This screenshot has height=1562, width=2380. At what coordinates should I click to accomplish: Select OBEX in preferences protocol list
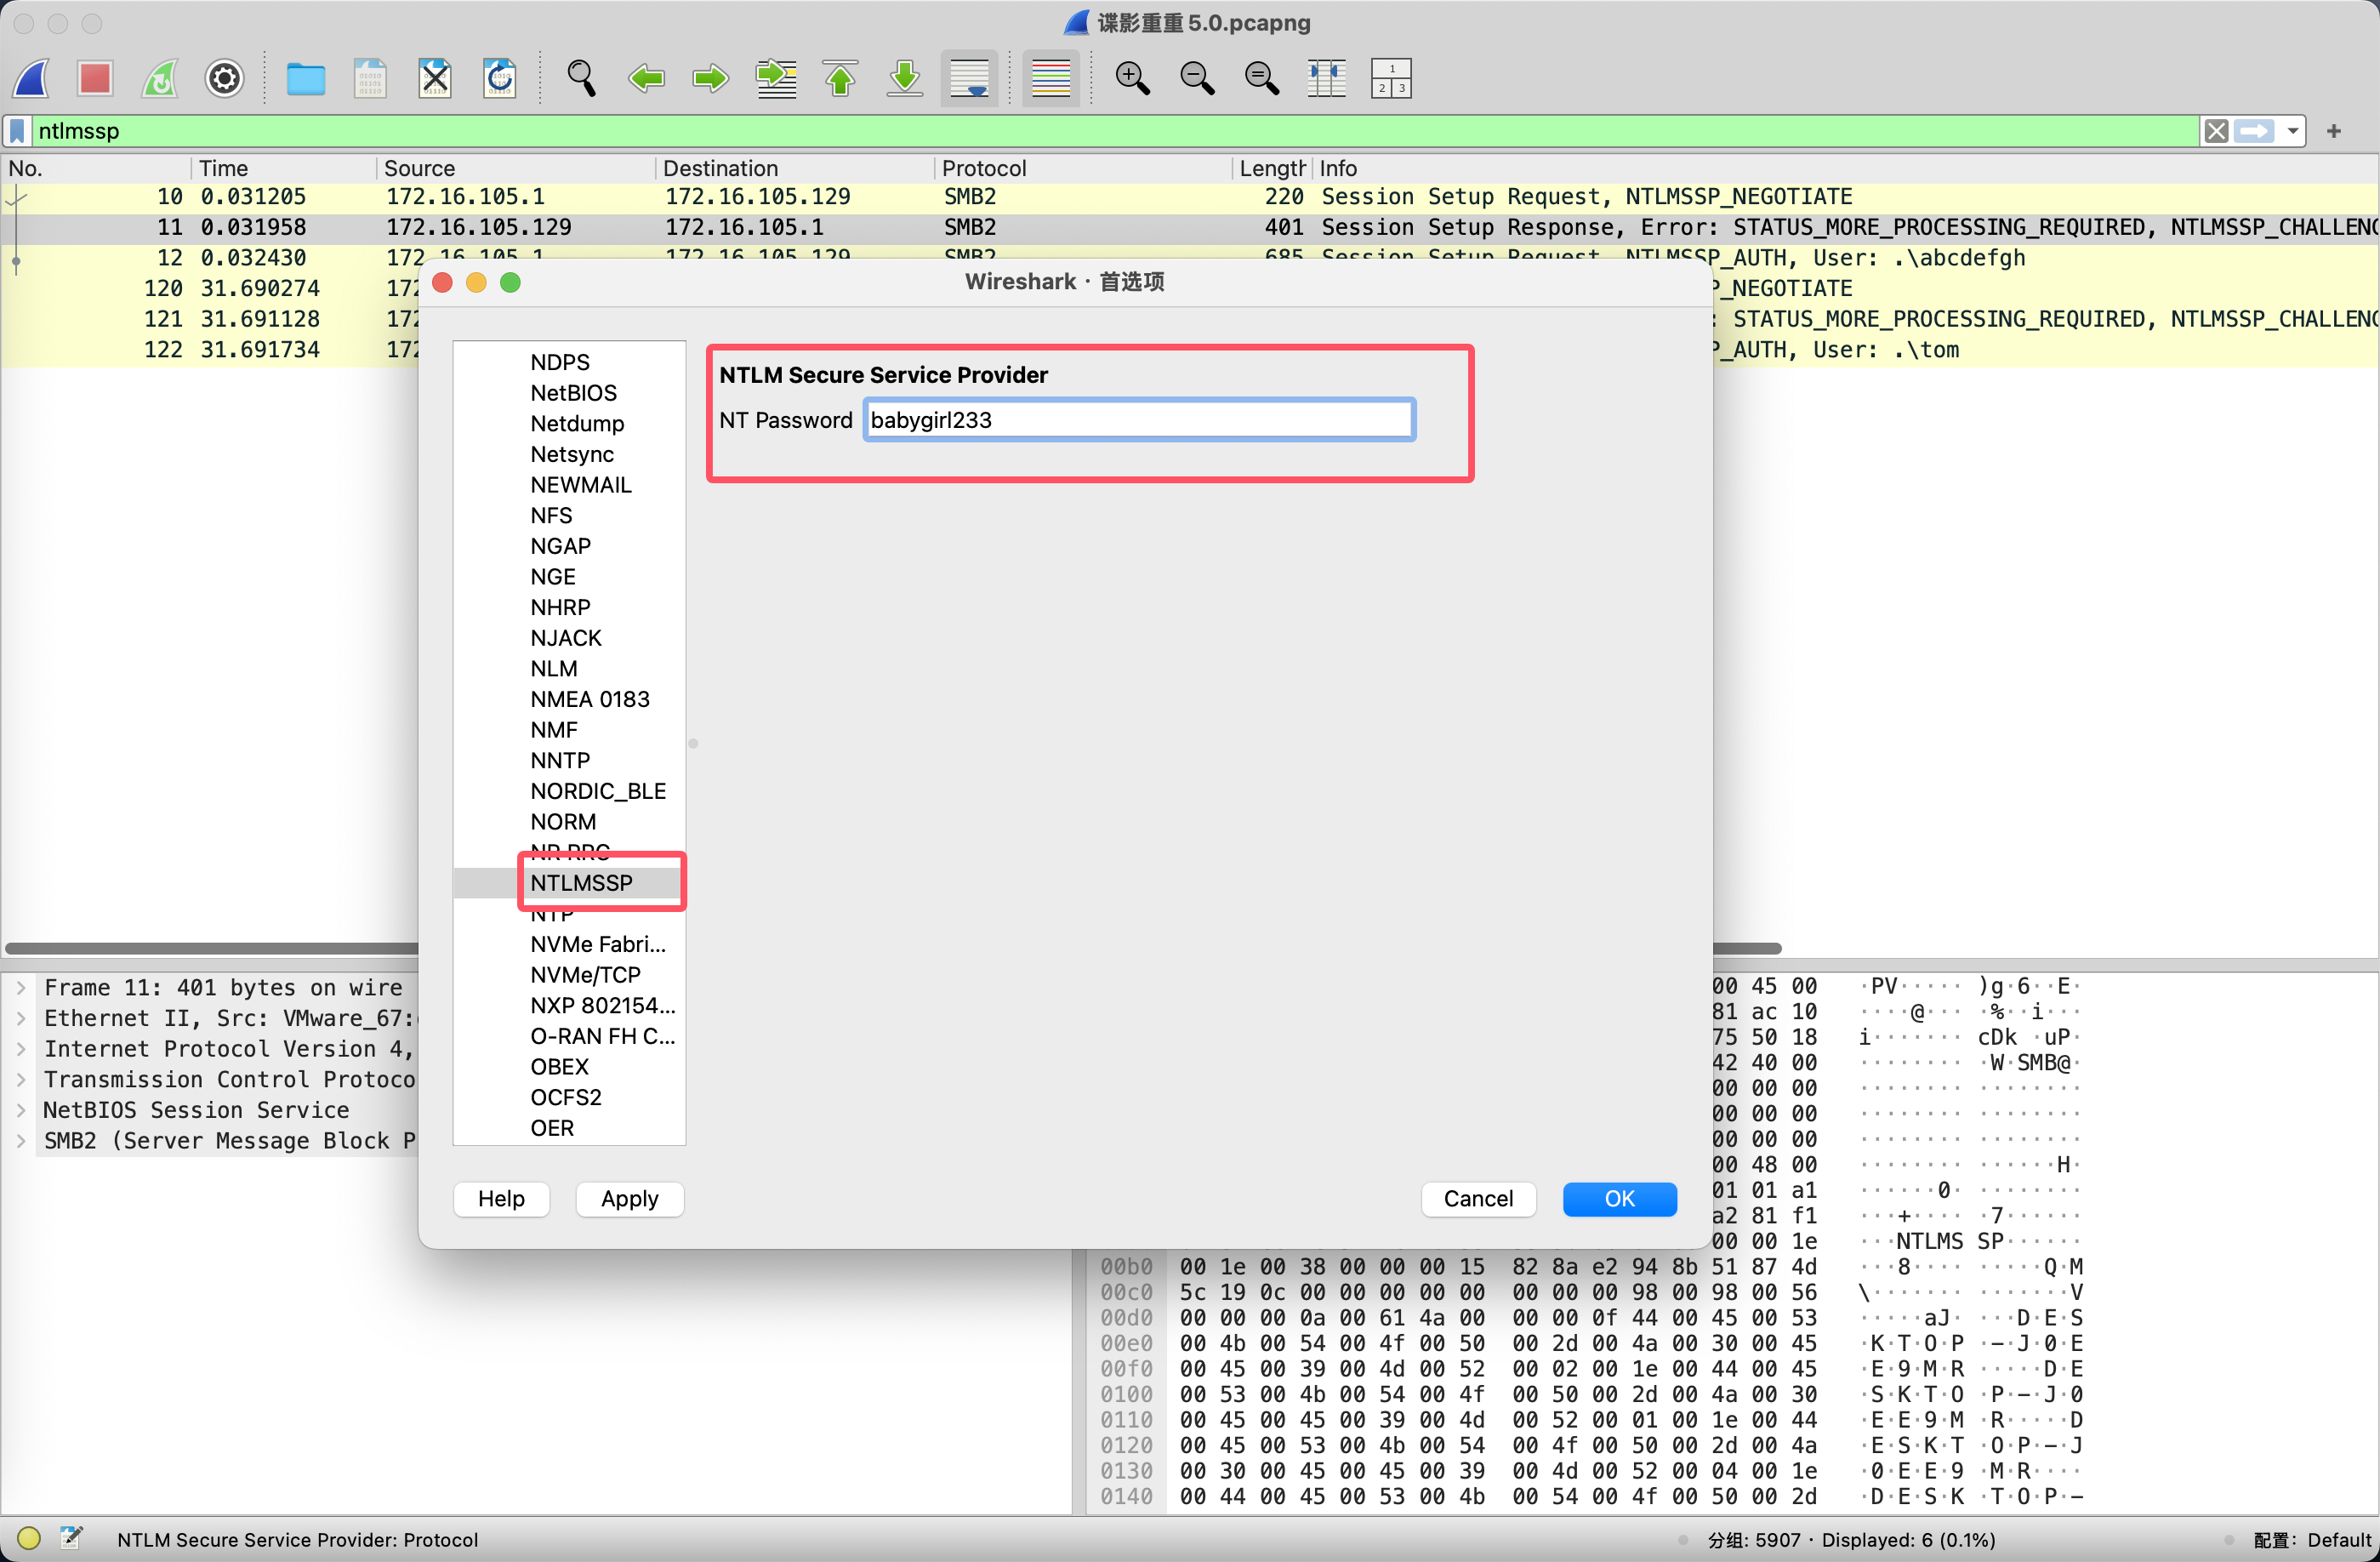coord(569,1067)
